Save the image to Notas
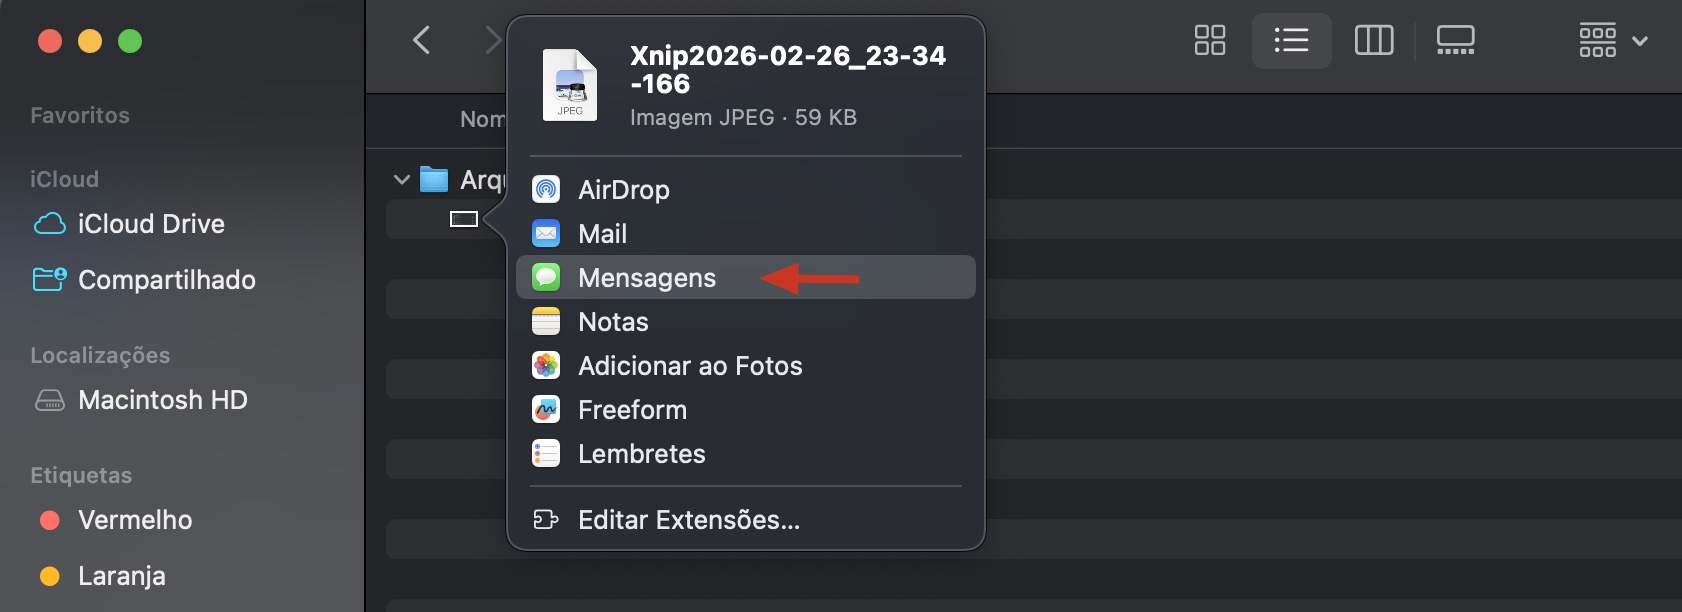The height and width of the screenshot is (612, 1682). [x=613, y=321]
